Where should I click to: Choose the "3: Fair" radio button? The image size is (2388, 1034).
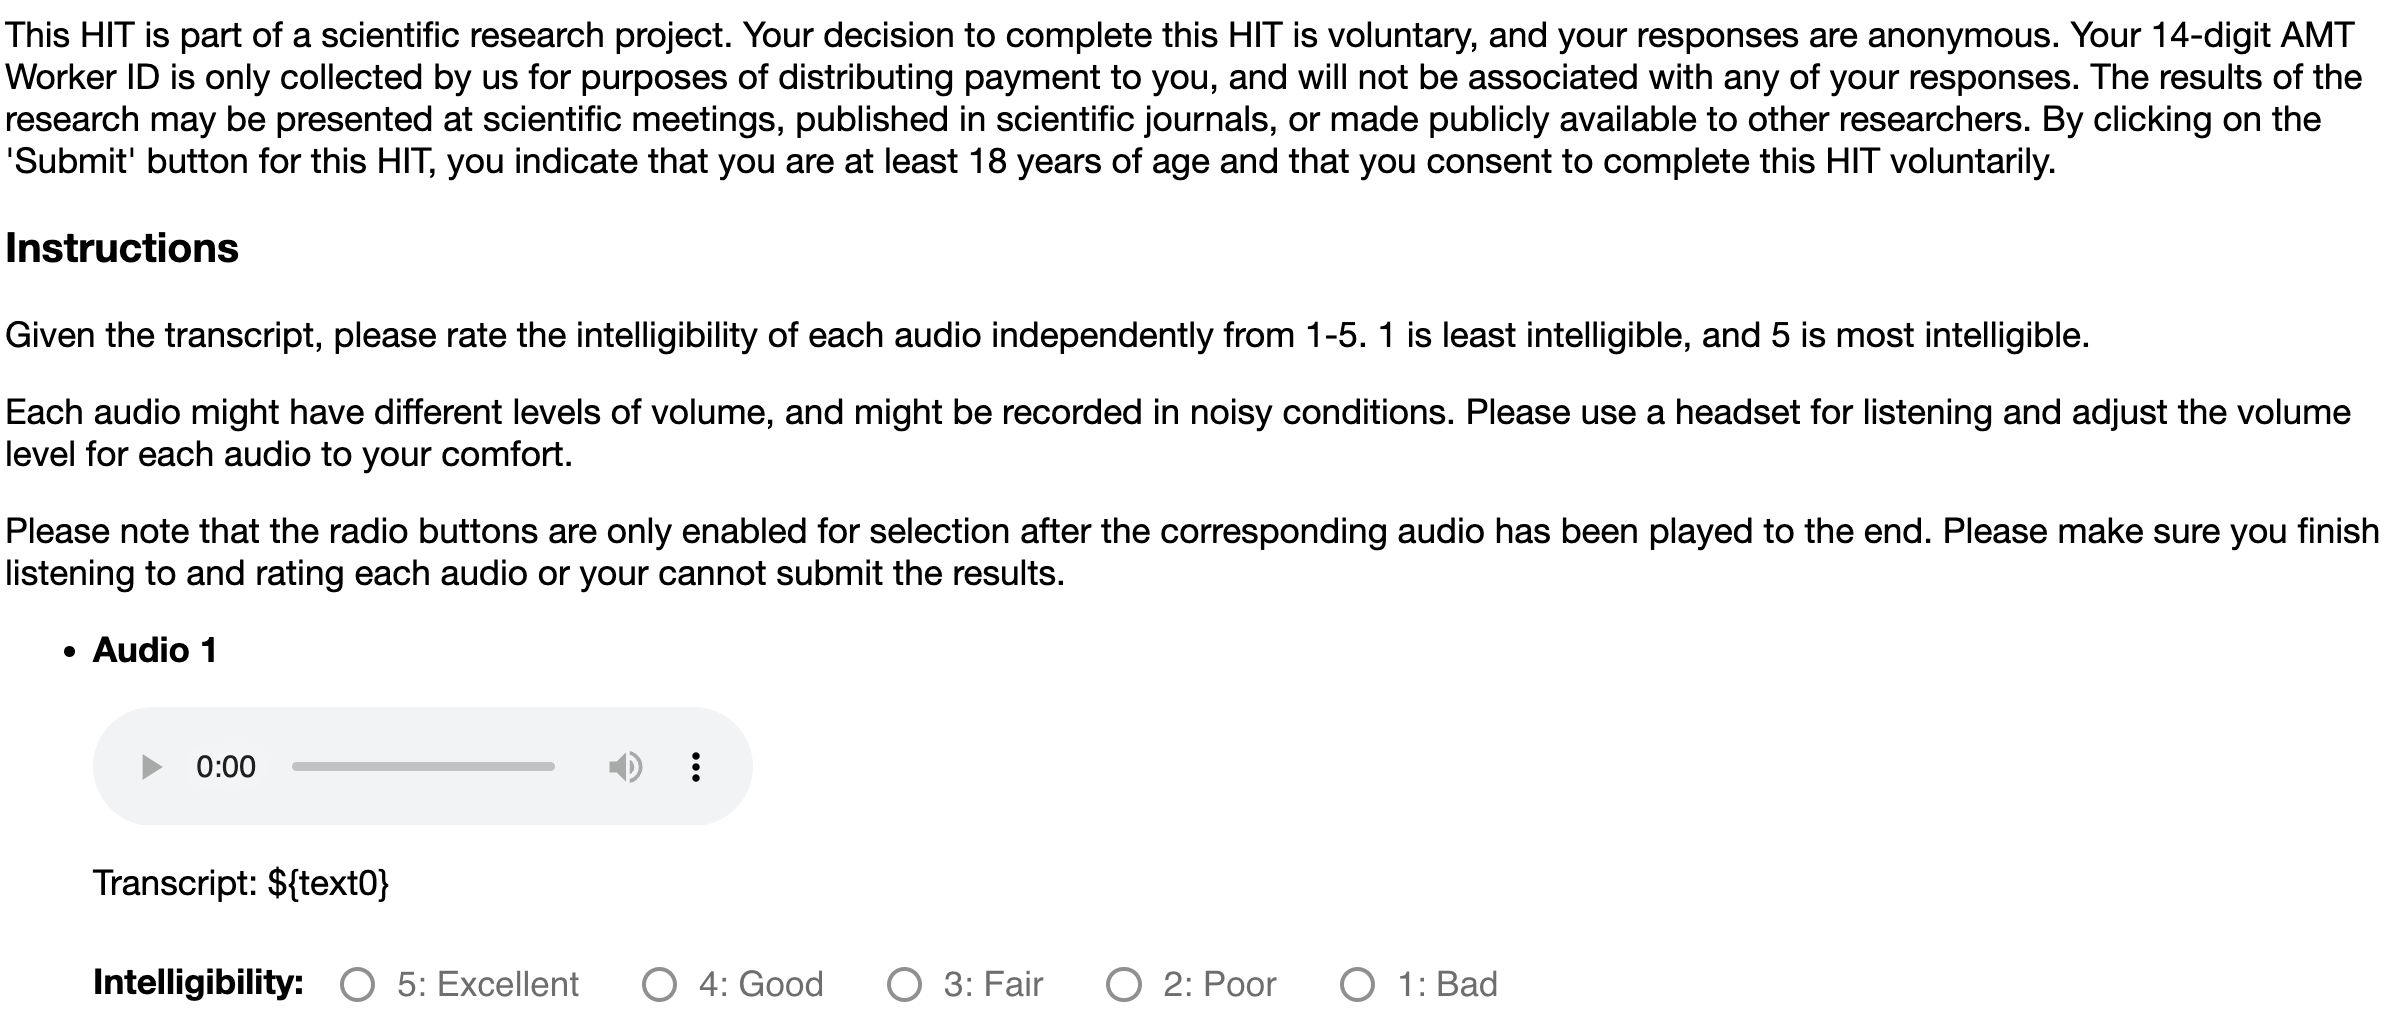tap(904, 985)
